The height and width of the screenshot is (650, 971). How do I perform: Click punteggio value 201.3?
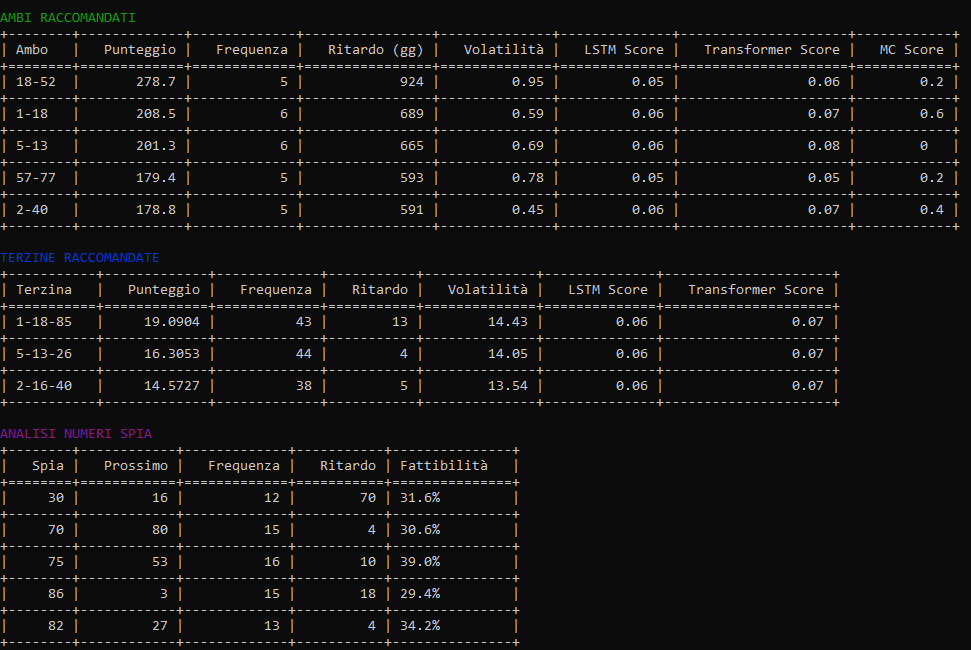click(x=156, y=145)
